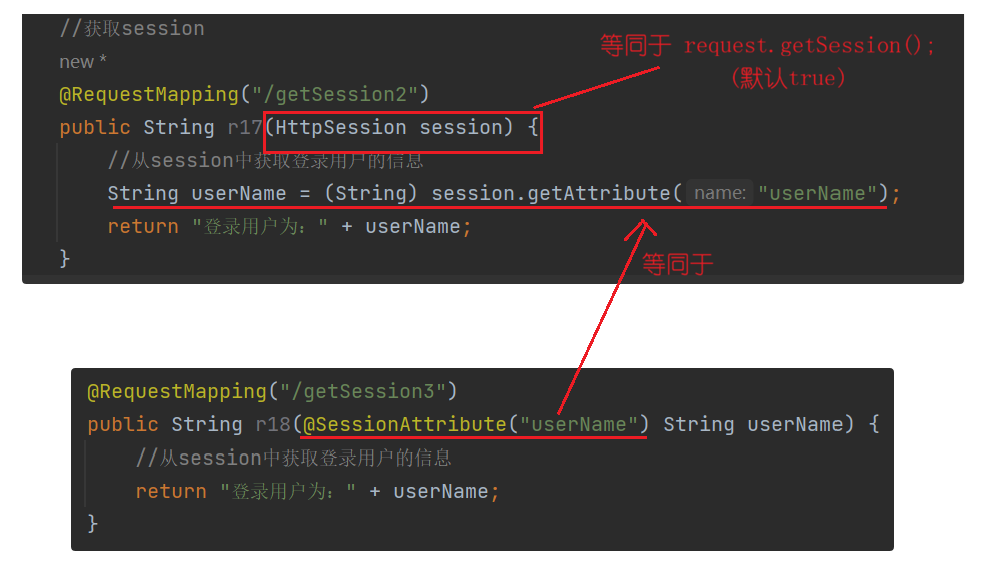Click the red request.getSession() annotation text
The height and width of the screenshot is (568, 997).
pyautogui.click(x=809, y=45)
